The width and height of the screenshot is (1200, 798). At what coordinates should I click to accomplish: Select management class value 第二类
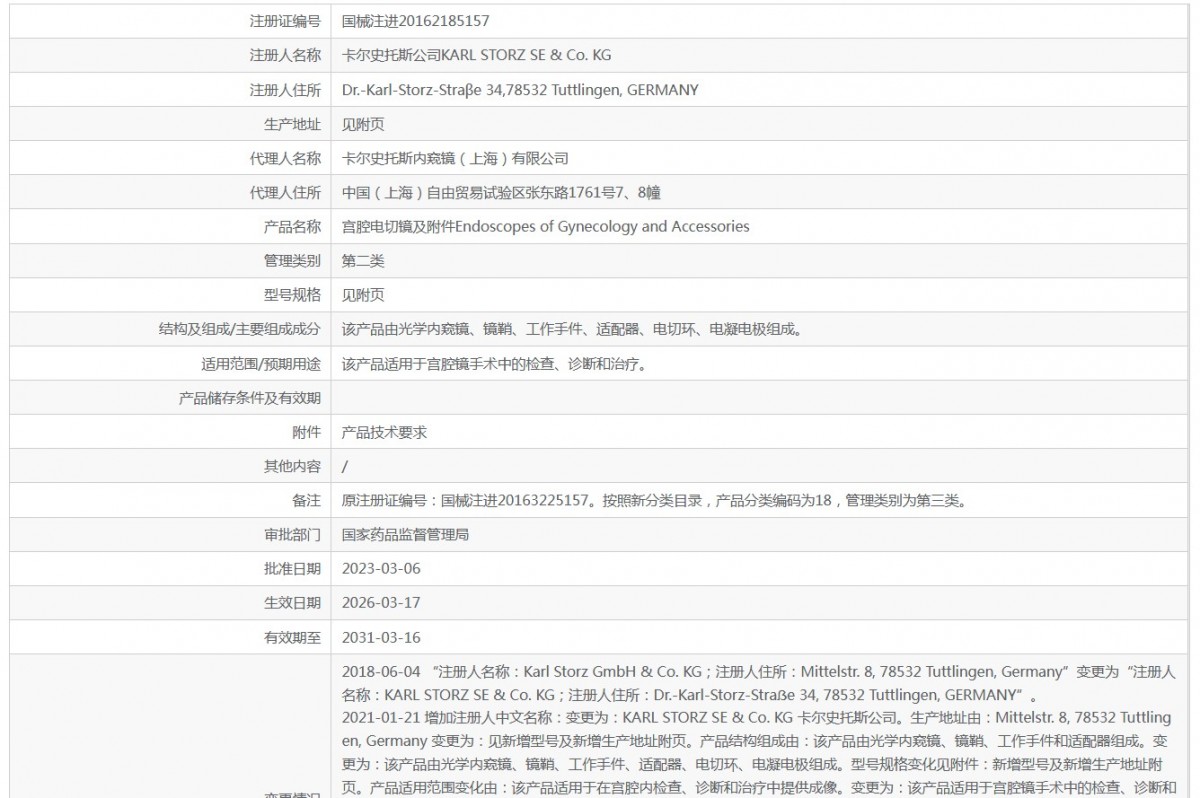pyautogui.click(x=363, y=261)
